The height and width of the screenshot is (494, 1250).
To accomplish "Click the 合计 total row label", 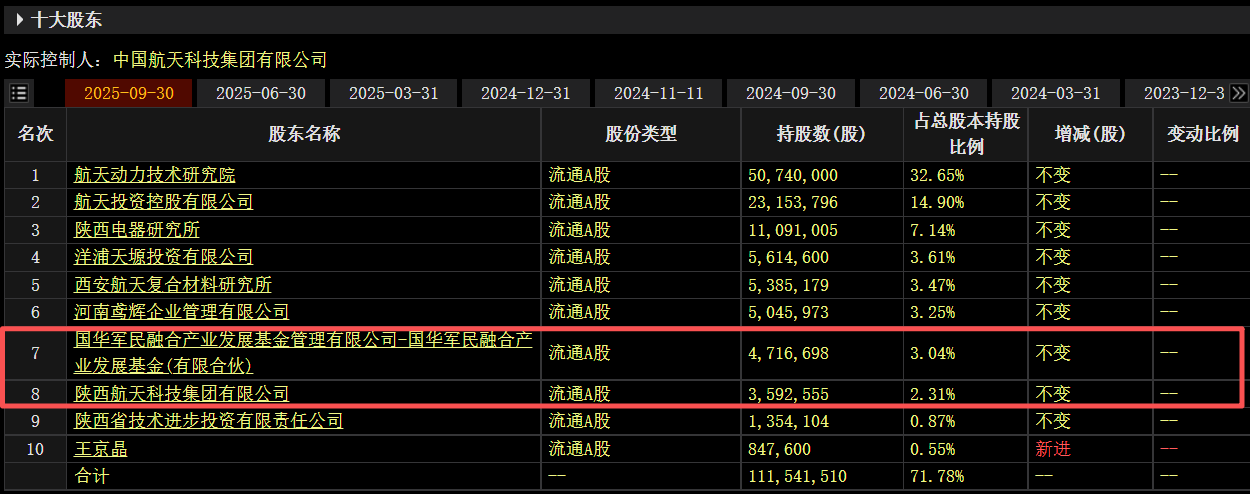I will click(92, 476).
